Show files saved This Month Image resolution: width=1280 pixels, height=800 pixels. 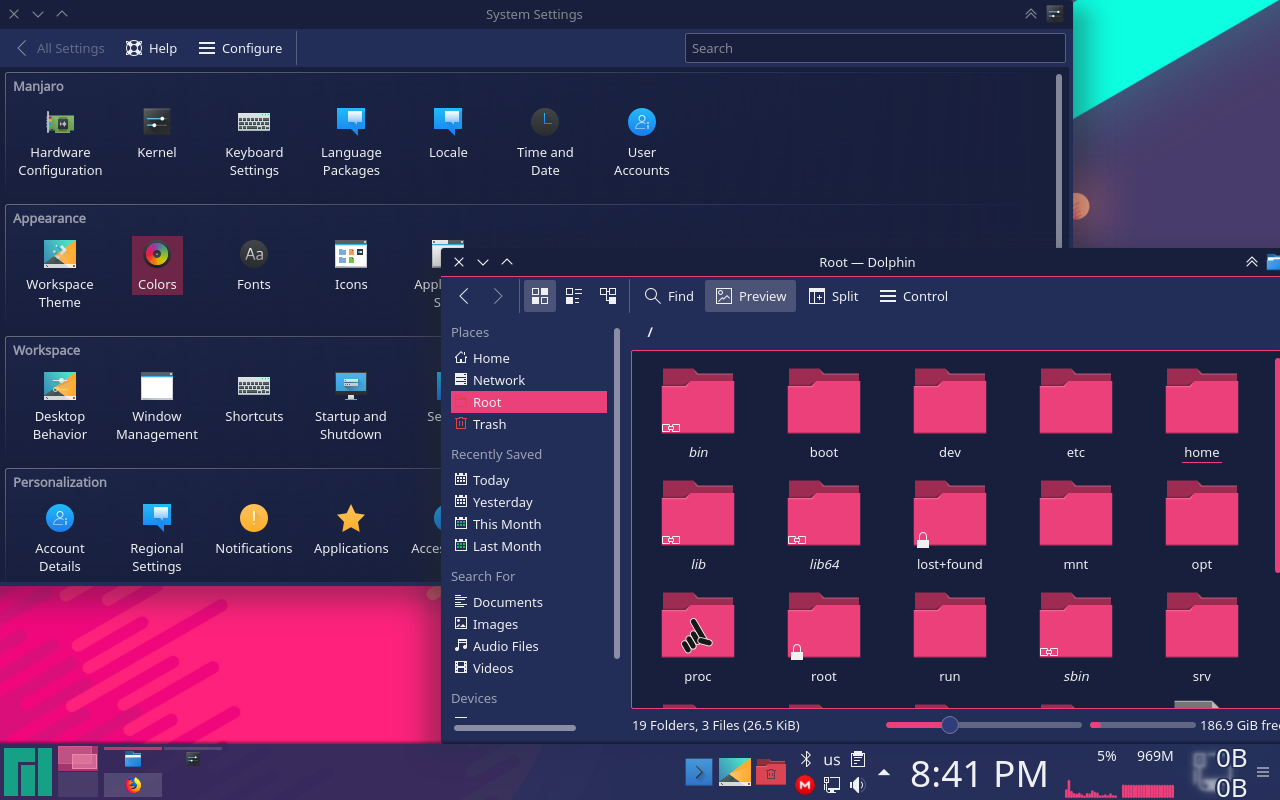coord(529,524)
